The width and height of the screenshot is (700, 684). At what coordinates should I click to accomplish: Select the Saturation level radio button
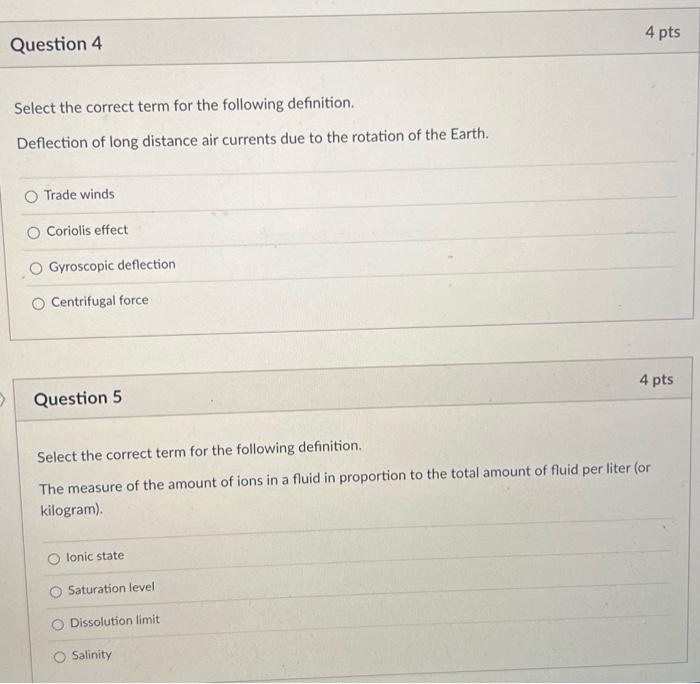click(x=56, y=592)
